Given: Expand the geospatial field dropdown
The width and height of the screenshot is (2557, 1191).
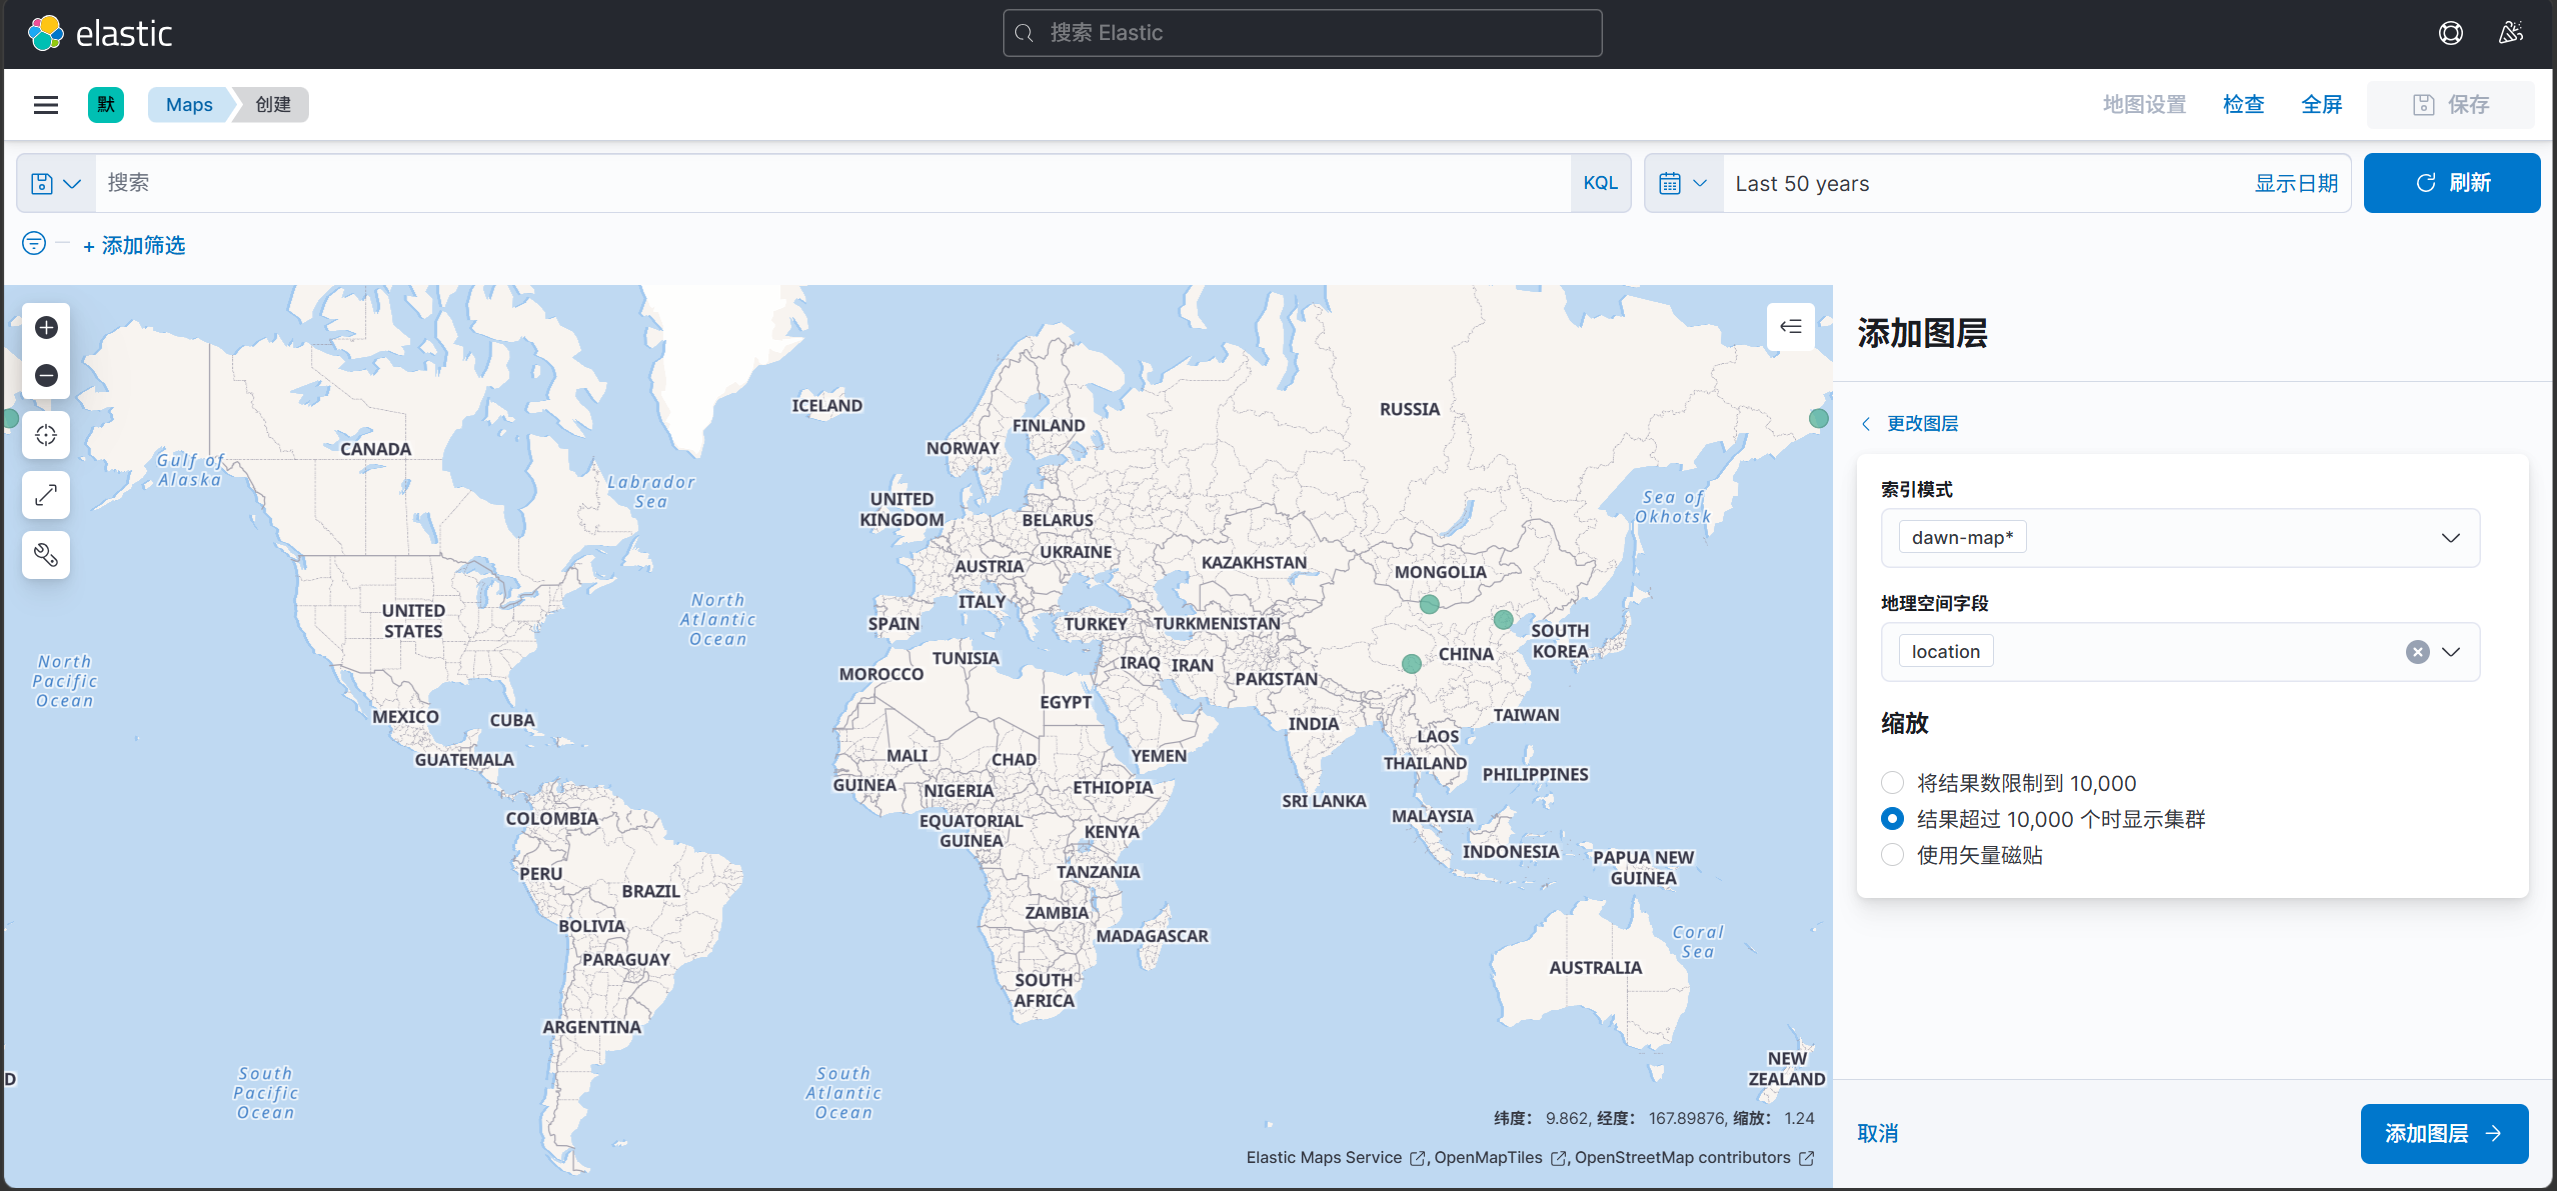Looking at the screenshot, I should click(x=2450, y=652).
